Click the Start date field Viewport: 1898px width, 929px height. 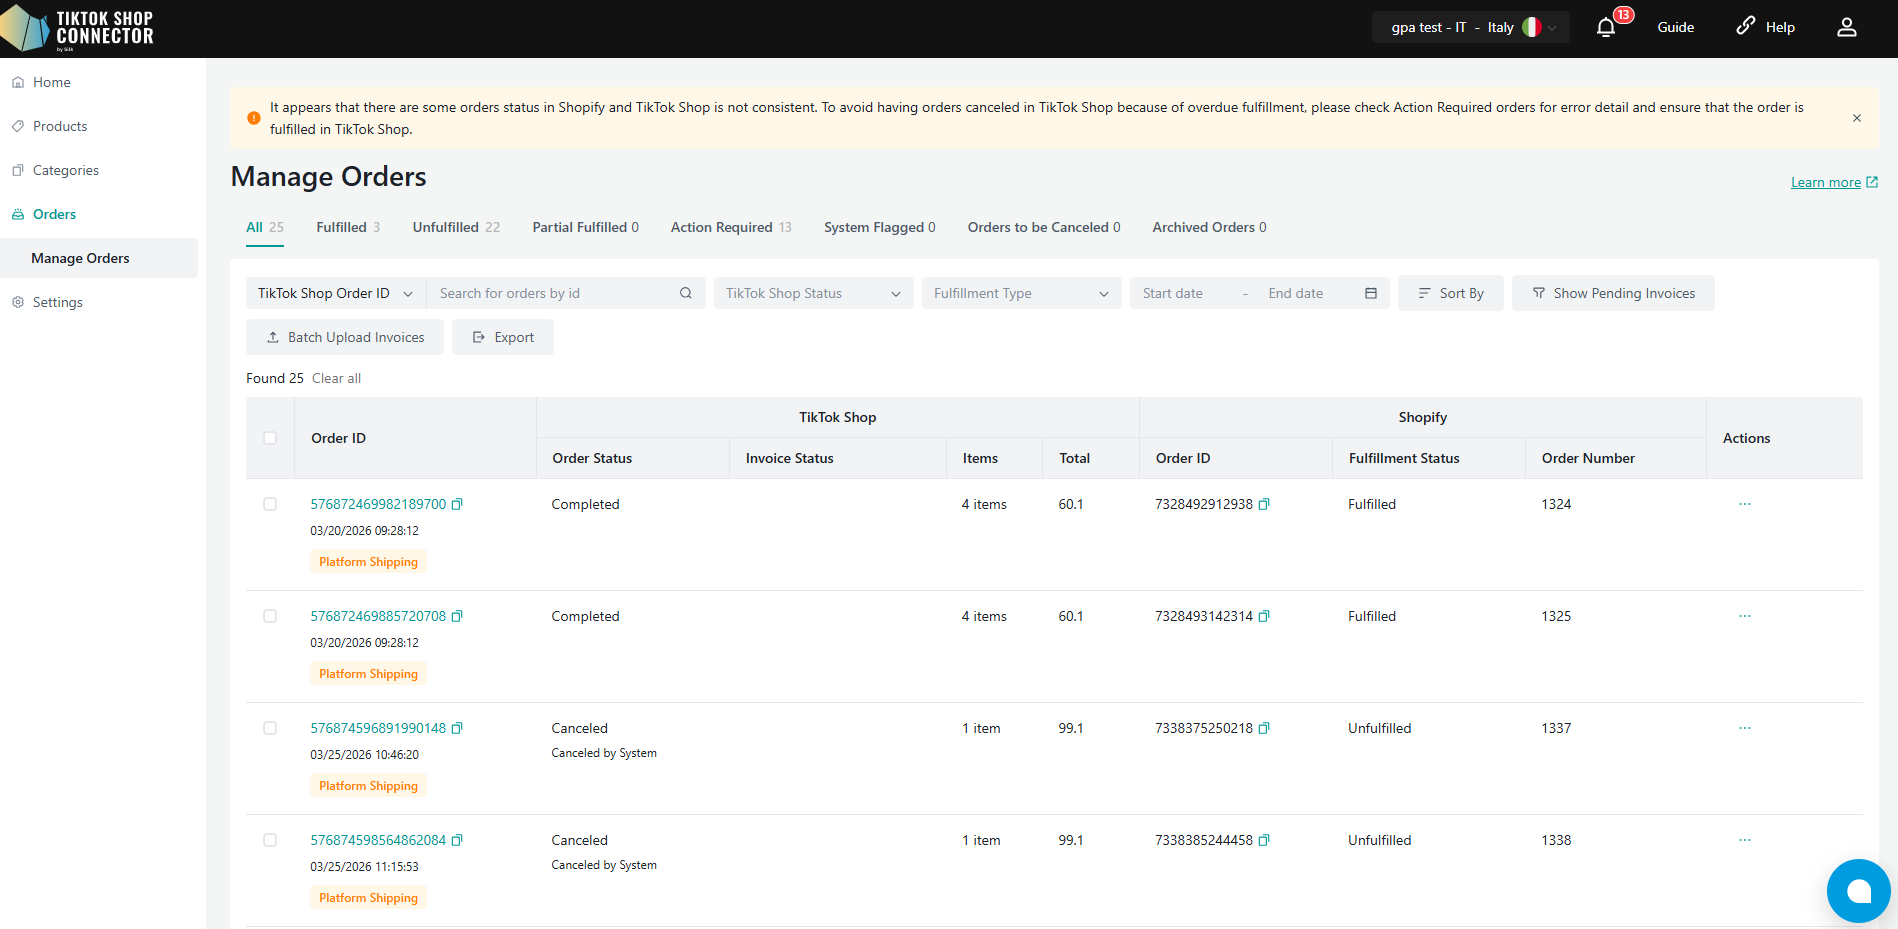(1185, 293)
